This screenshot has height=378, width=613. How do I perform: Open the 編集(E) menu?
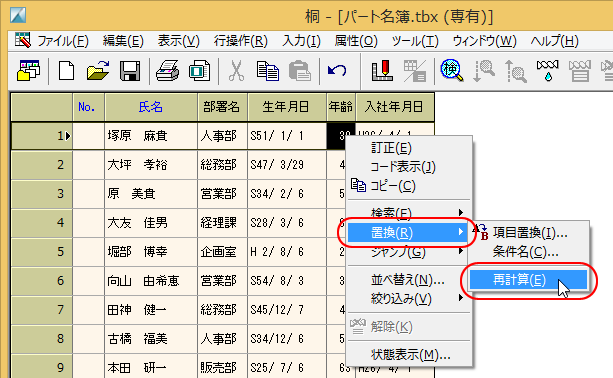[123, 41]
